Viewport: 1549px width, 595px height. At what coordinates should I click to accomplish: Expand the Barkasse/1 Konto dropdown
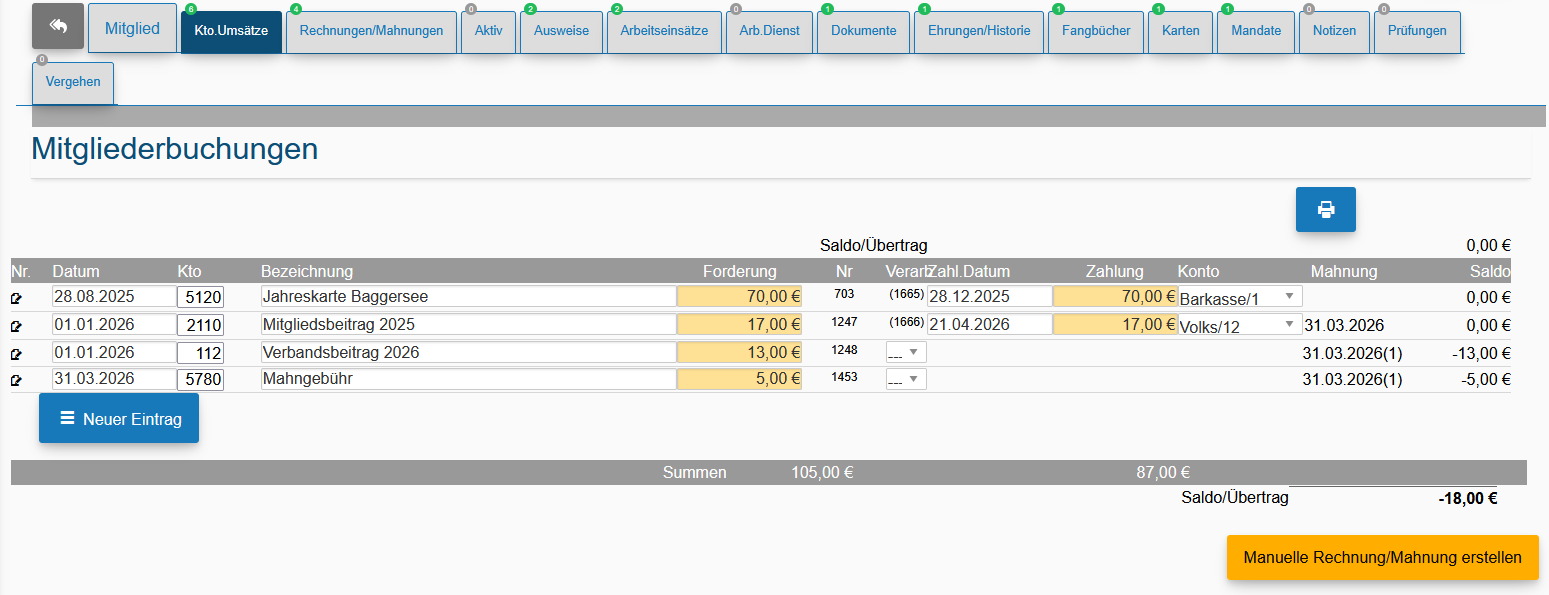[1240, 297]
